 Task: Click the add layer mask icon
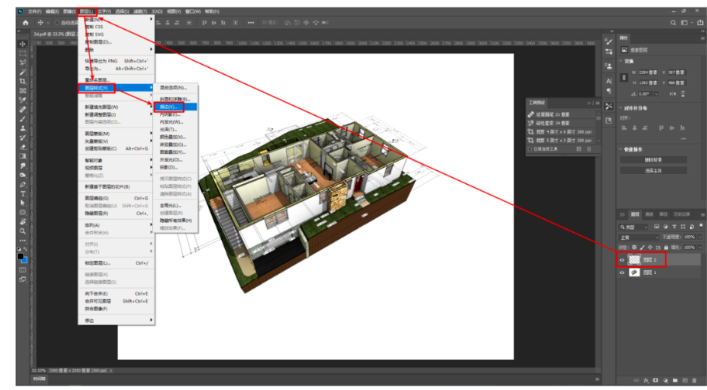656,381
